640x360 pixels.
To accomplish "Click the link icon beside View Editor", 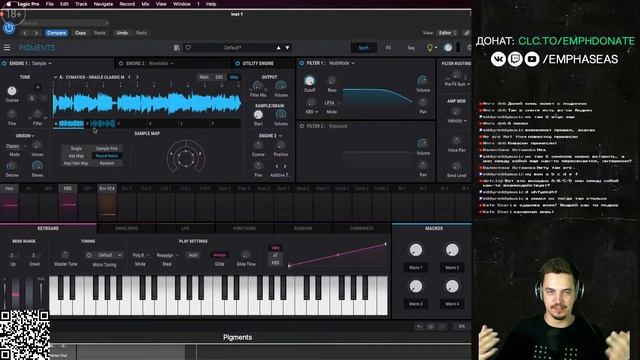I will tap(467, 33).
